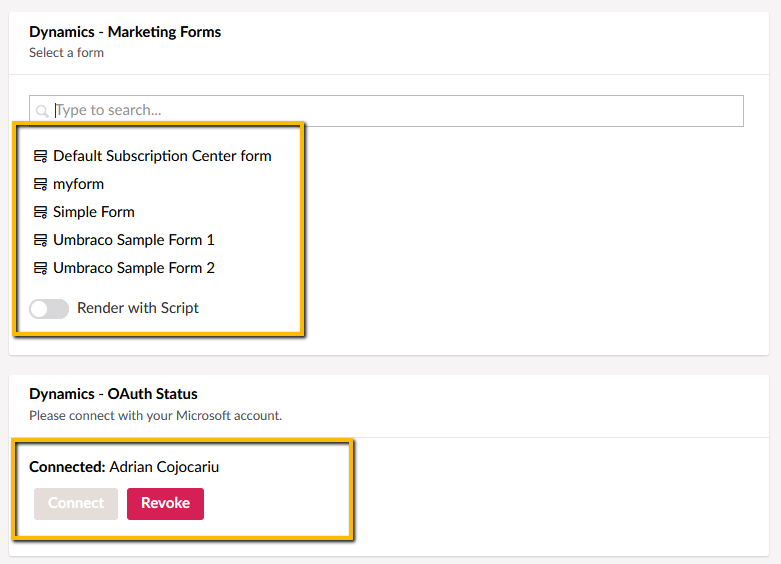Click the Render with Script label
Image resolution: width=781 pixels, height=564 pixels.
tap(138, 308)
